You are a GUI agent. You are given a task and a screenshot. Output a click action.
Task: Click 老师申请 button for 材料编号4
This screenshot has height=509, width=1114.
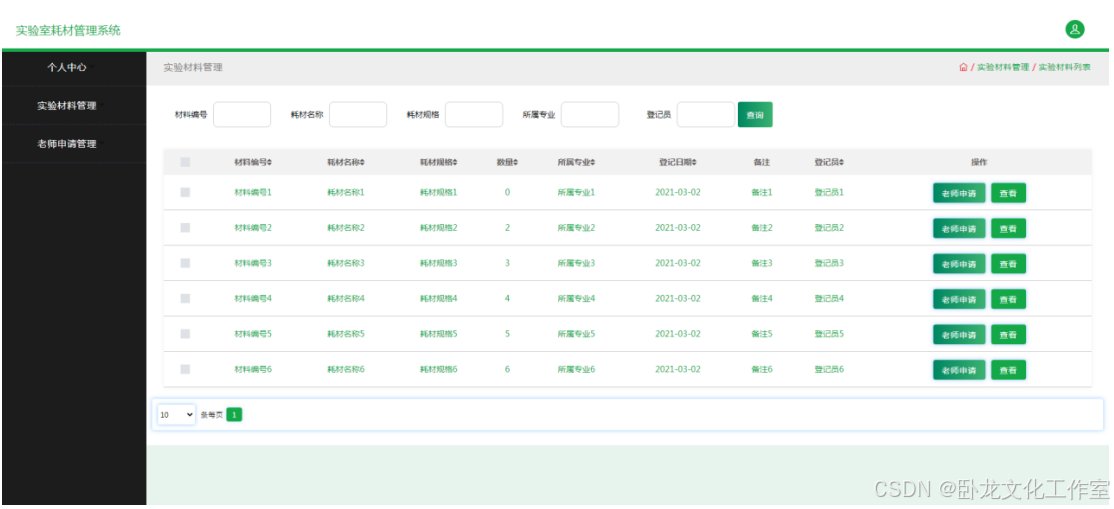[x=959, y=299]
